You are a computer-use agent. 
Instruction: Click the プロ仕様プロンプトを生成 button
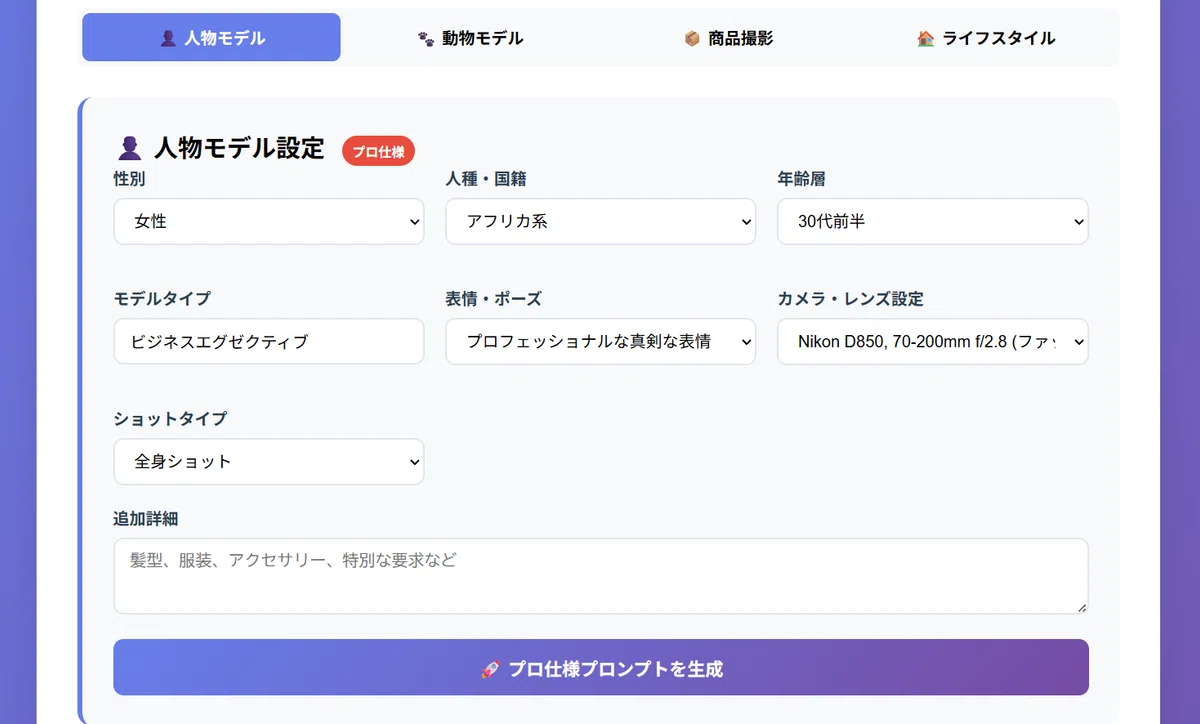coord(601,667)
